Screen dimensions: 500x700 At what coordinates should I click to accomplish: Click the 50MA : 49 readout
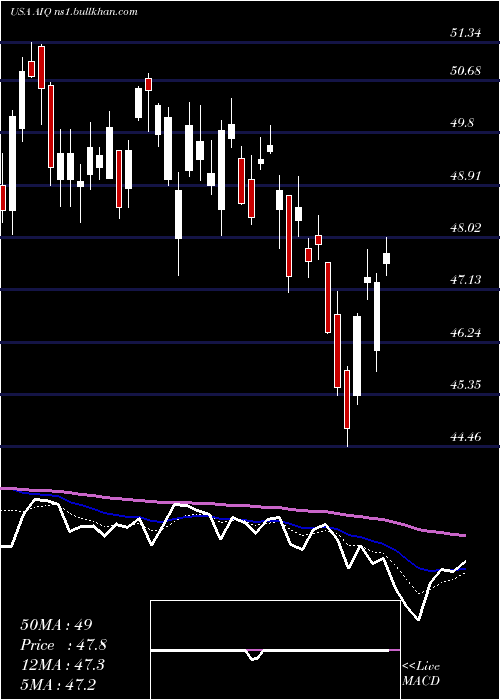pos(56,625)
